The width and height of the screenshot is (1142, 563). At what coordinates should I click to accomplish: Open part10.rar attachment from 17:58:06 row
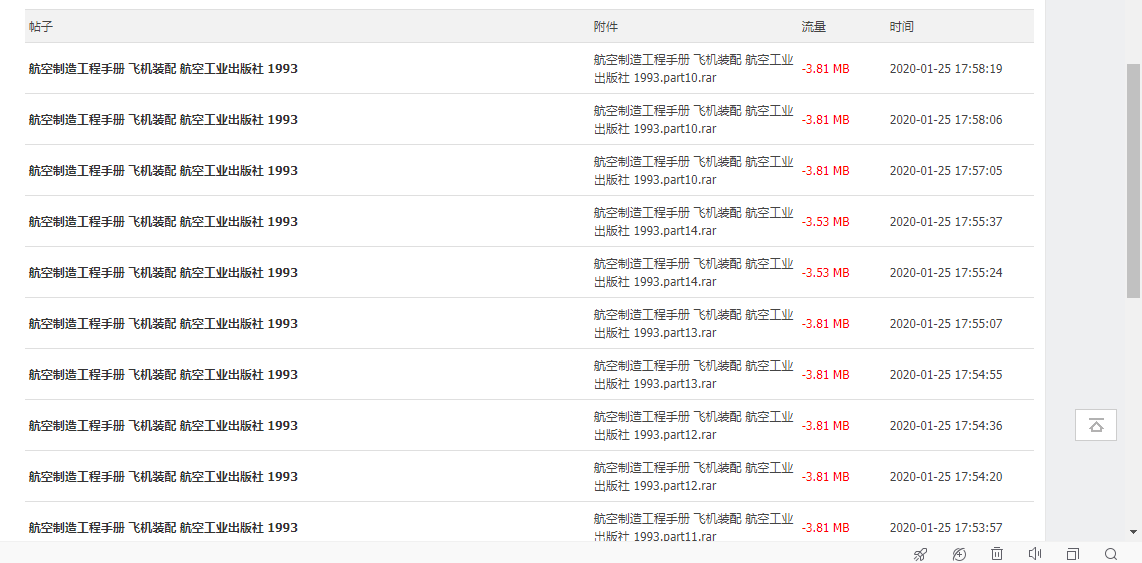pos(693,120)
